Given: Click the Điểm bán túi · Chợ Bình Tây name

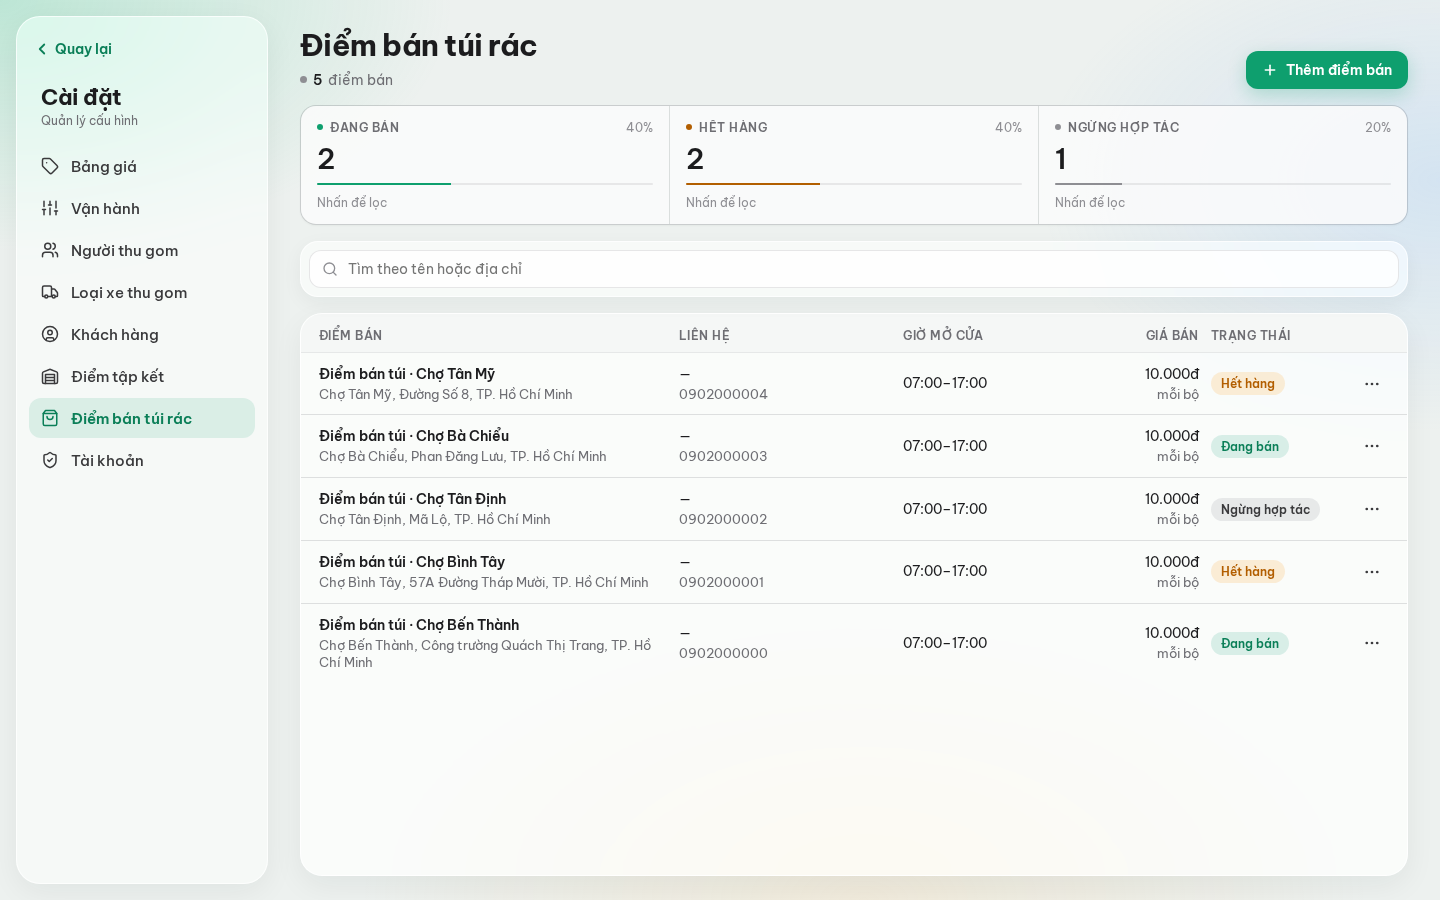Looking at the screenshot, I should (412, 562).
